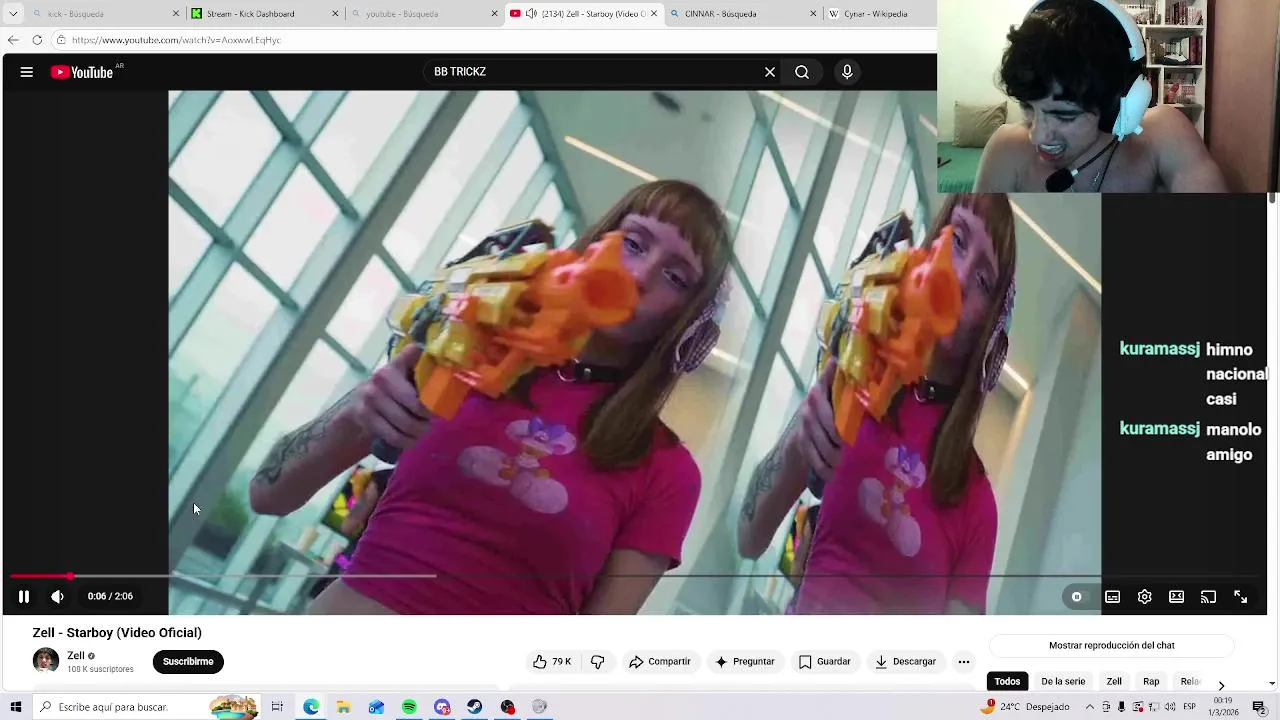Open Steam from the taskbar
The width and height of the screenshot is (1280, 720).
[x=475, y=707]
